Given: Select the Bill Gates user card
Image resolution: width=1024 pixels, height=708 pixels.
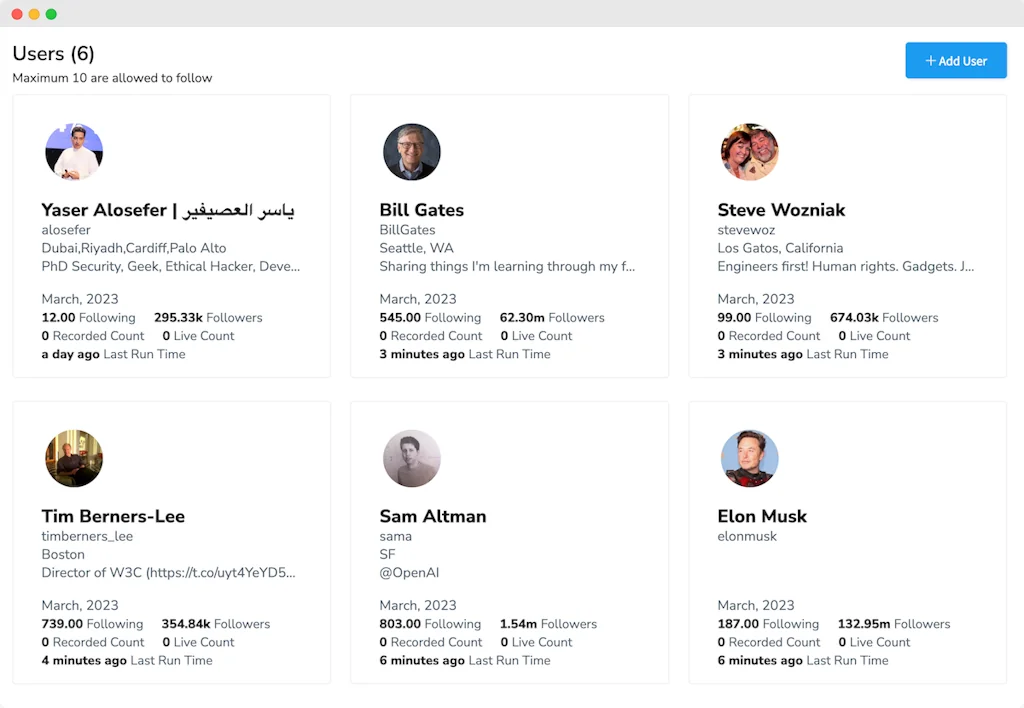Looking at the screenshot, I should (x=509, y=235).
